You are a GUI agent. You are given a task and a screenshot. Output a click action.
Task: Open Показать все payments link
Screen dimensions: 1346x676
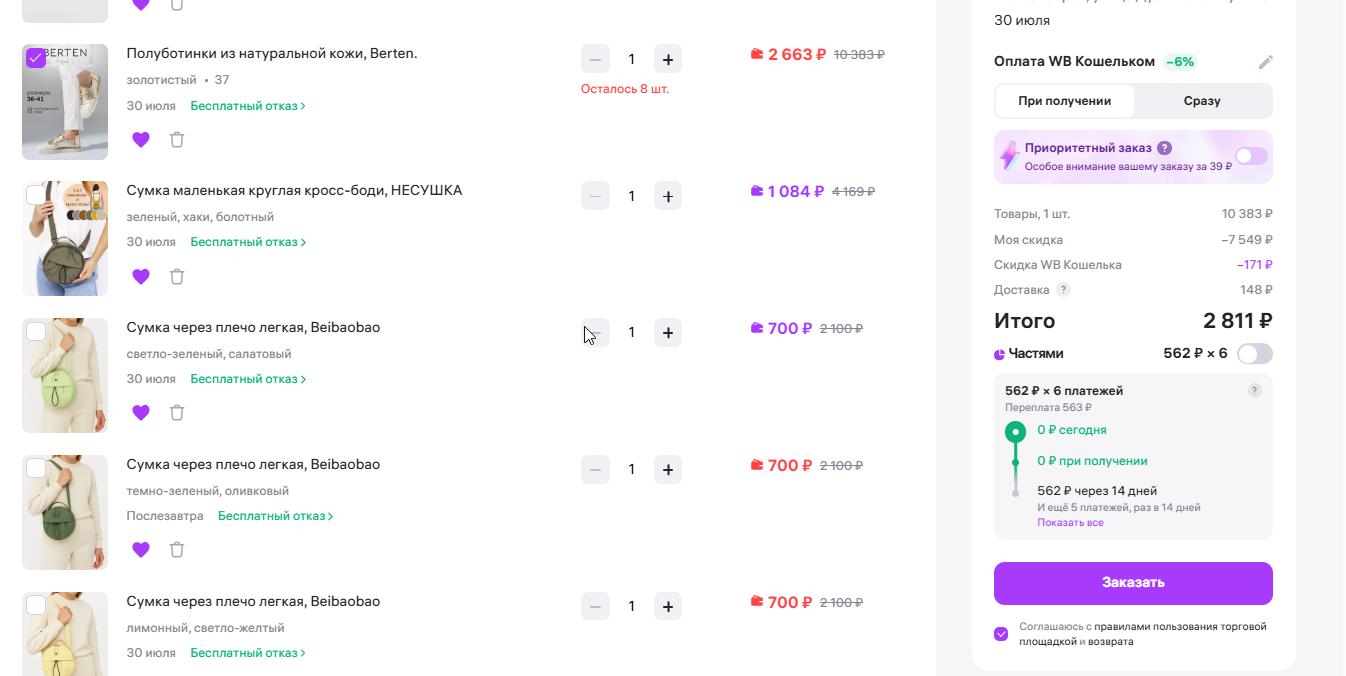coord(1070,523)
